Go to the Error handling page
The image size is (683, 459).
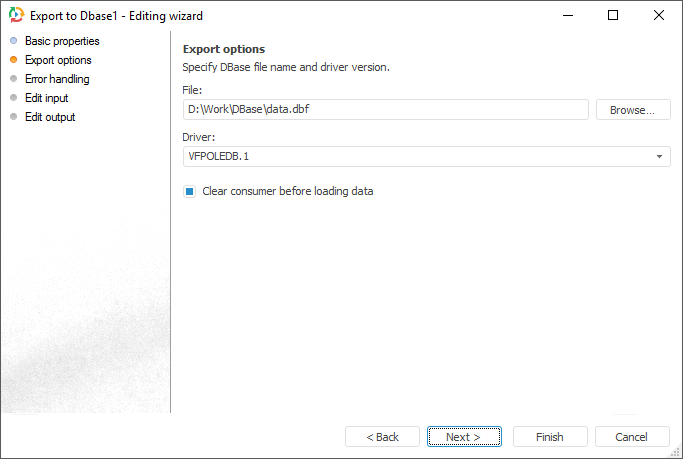click(57, 79)
